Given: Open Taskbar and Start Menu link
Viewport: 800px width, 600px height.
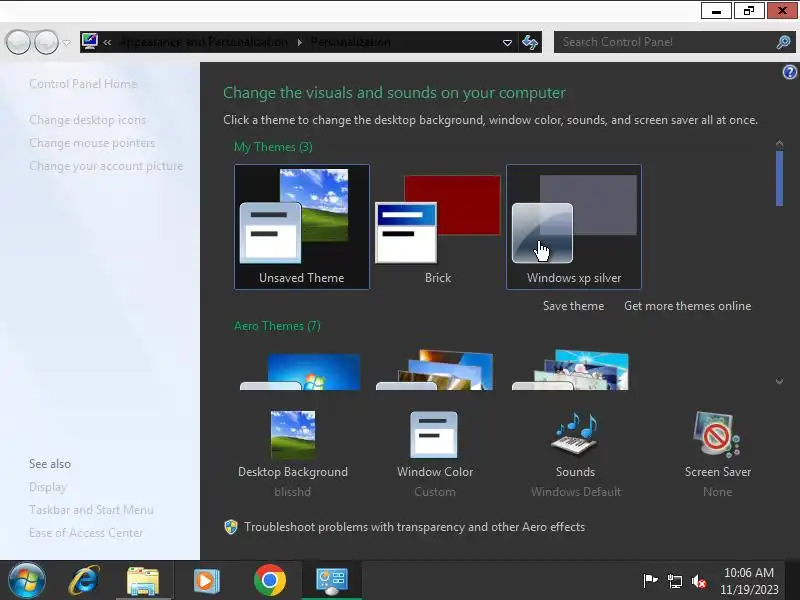Looking at the screenshot, I should pos(91,510).
